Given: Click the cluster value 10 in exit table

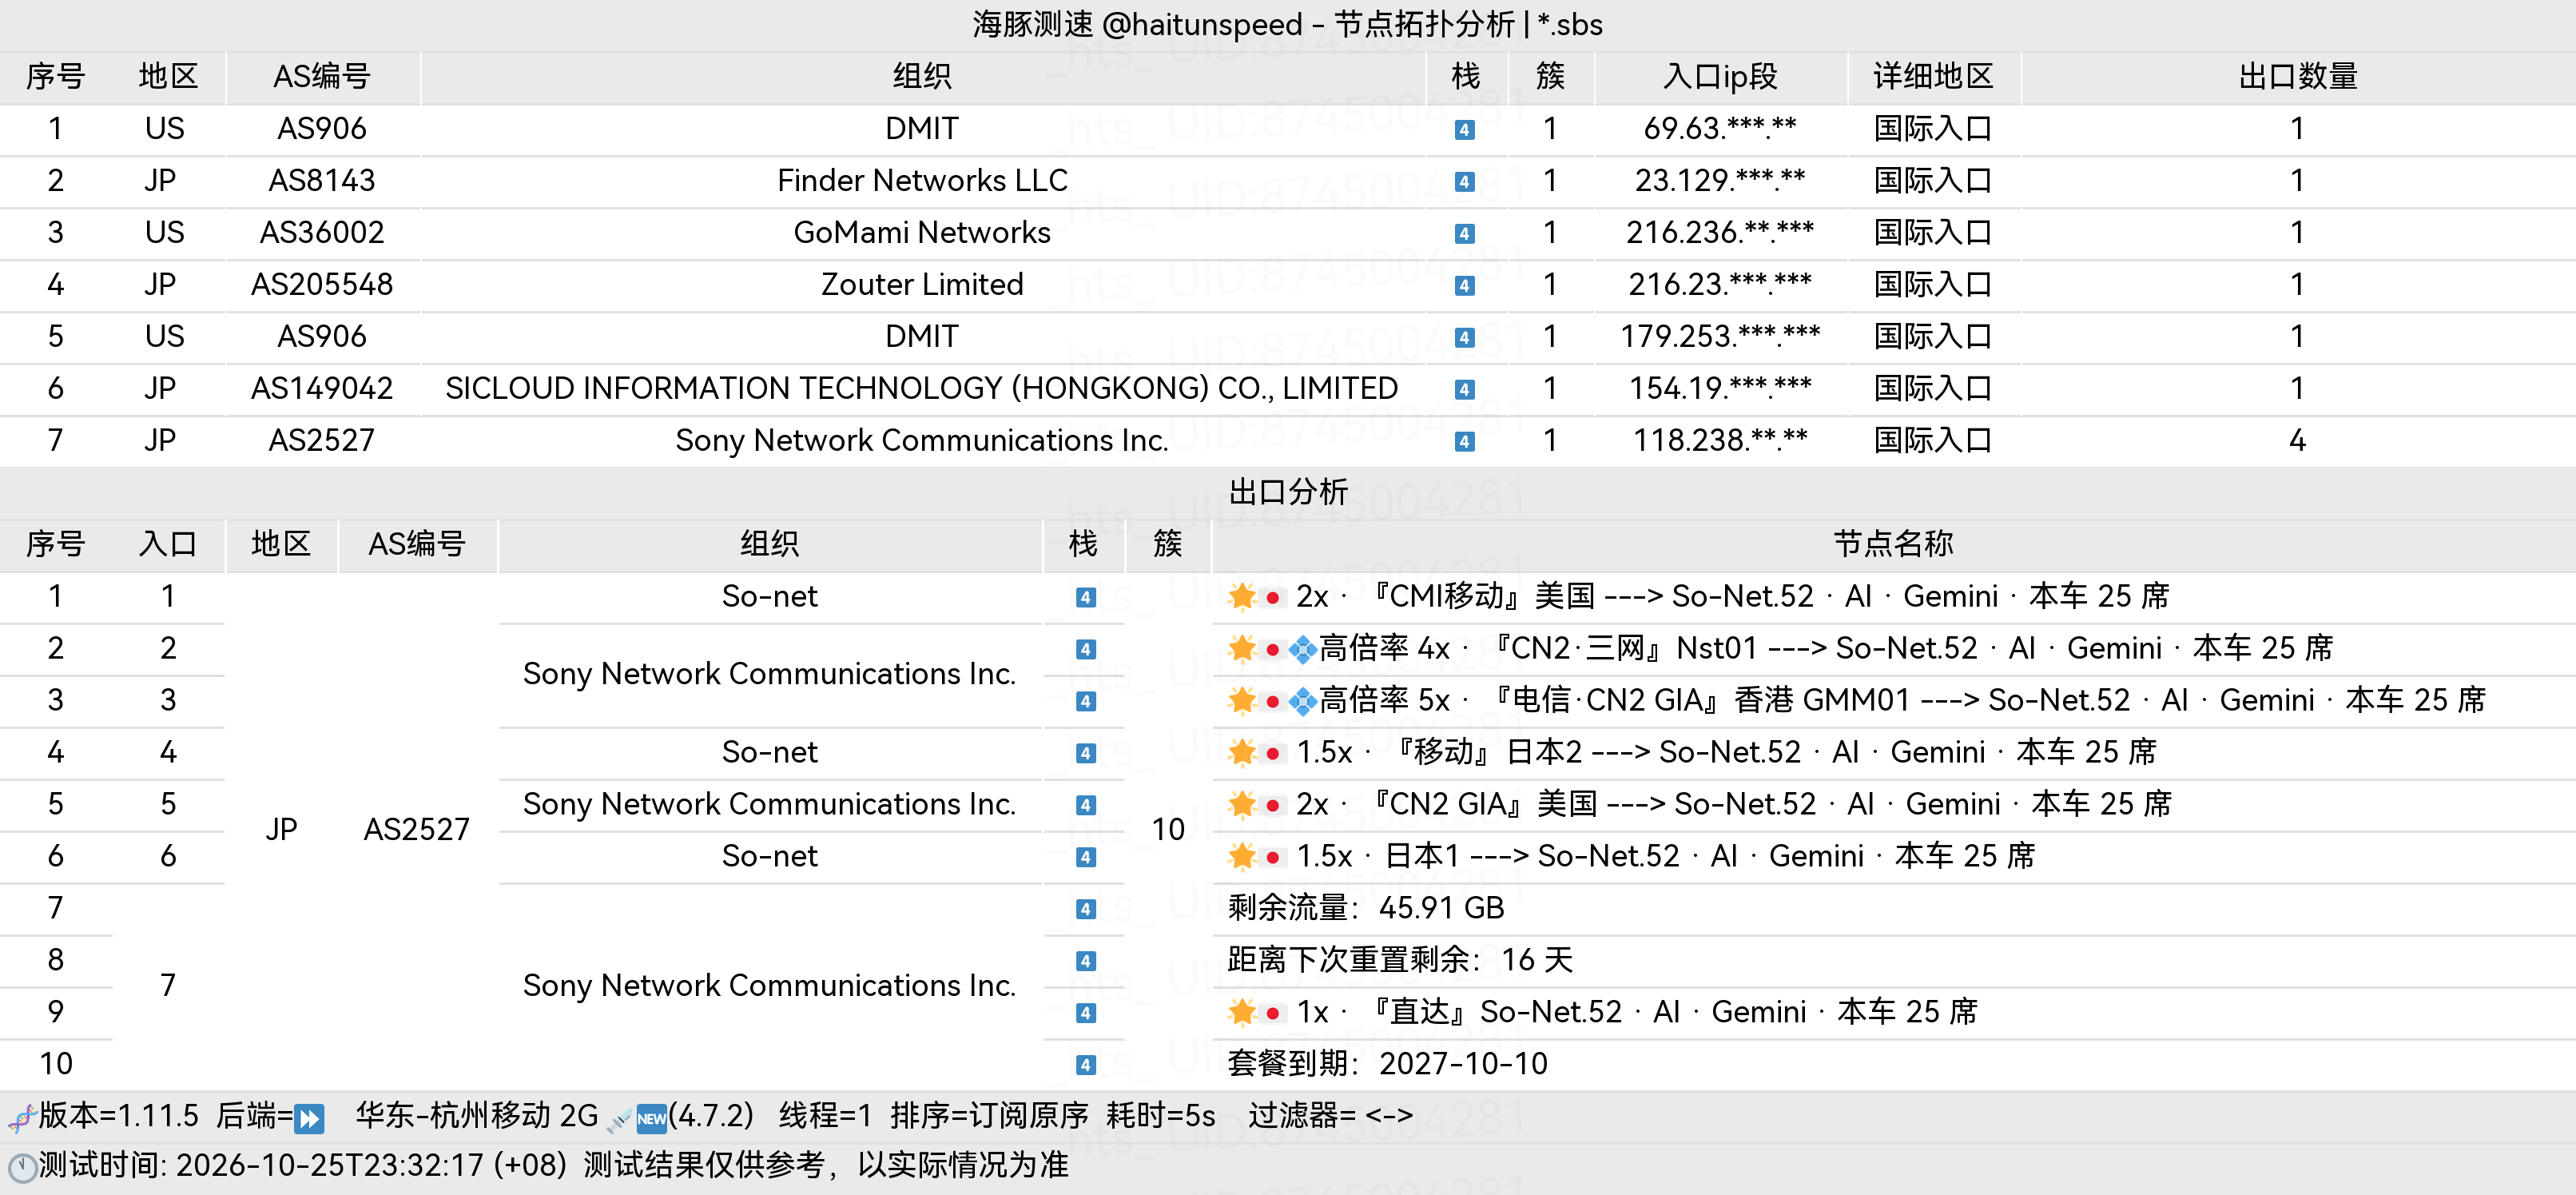Looking at the screenshot, I should (x=1167, y=830).
